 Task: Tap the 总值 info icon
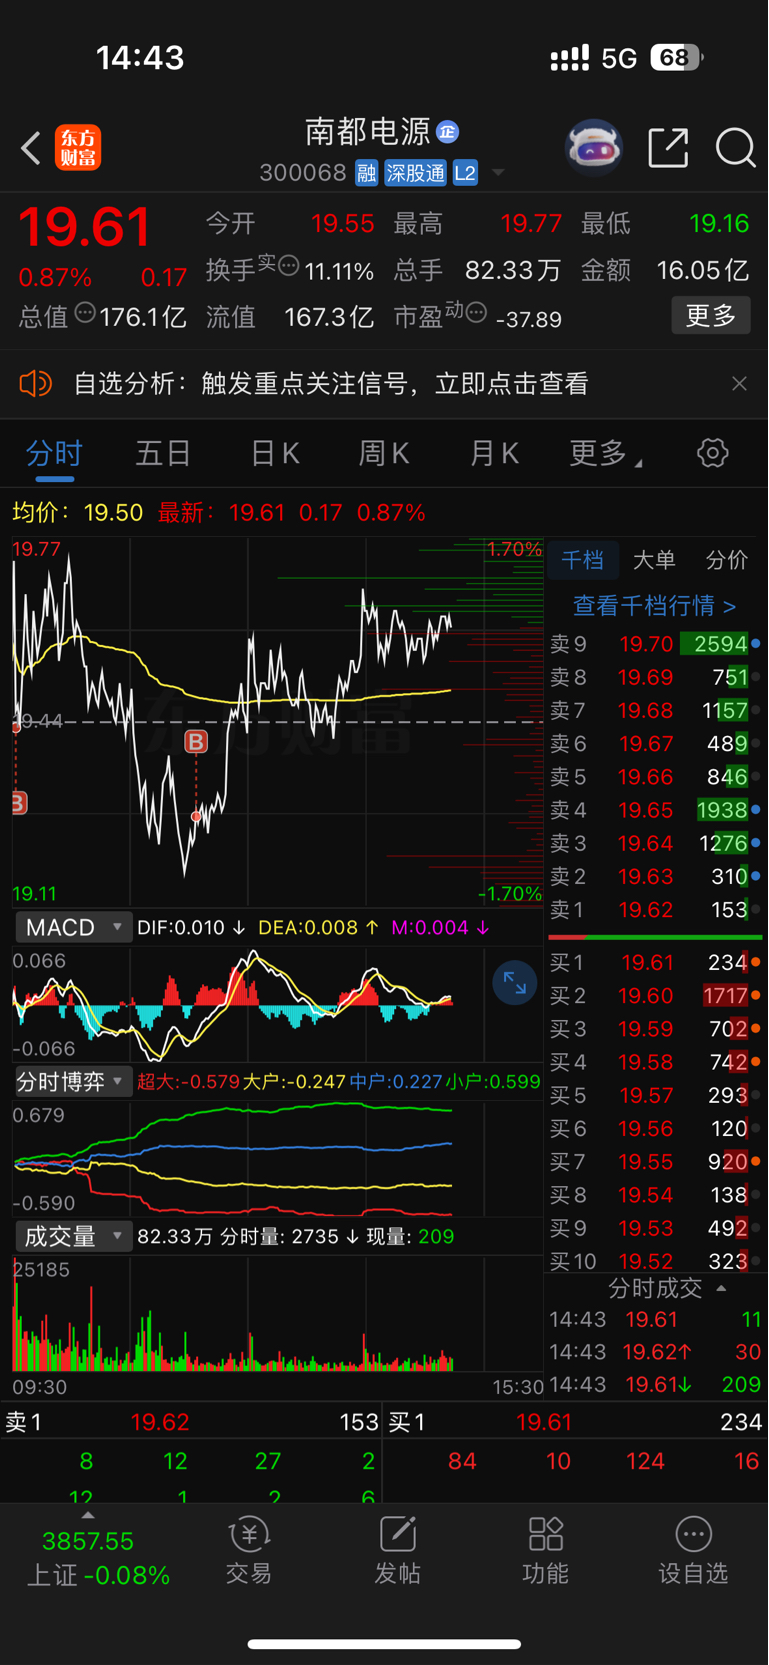(85, 313)
